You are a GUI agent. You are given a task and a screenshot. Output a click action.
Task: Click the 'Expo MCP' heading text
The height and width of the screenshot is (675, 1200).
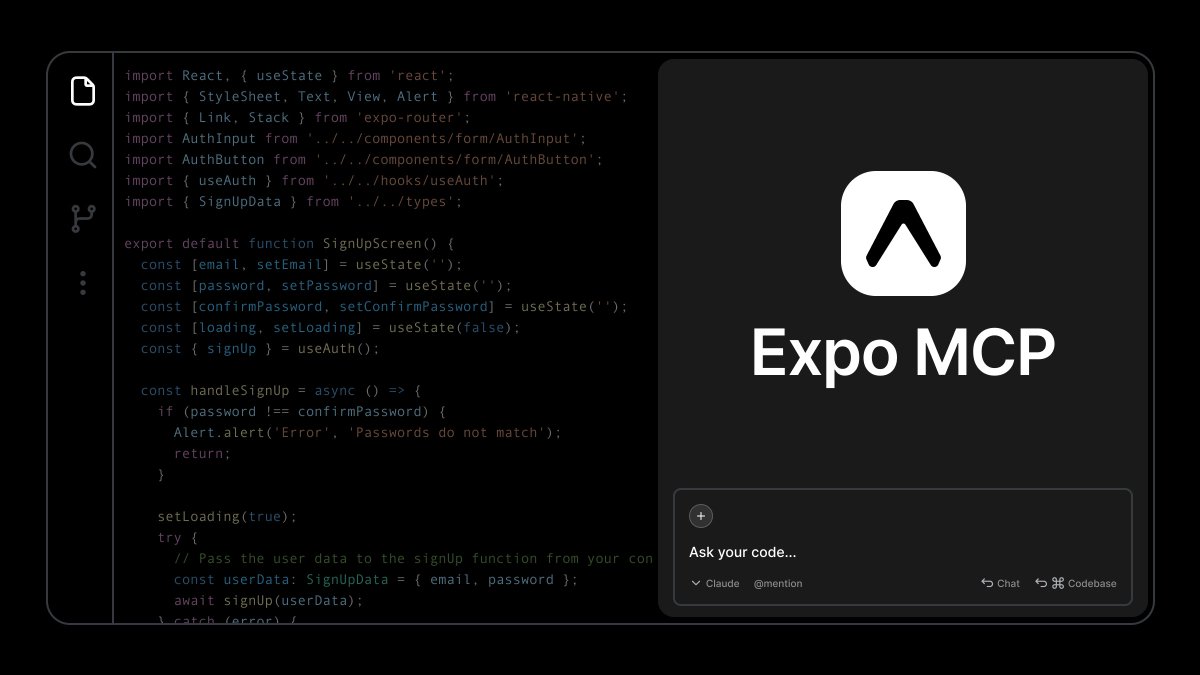pos(903,353)
